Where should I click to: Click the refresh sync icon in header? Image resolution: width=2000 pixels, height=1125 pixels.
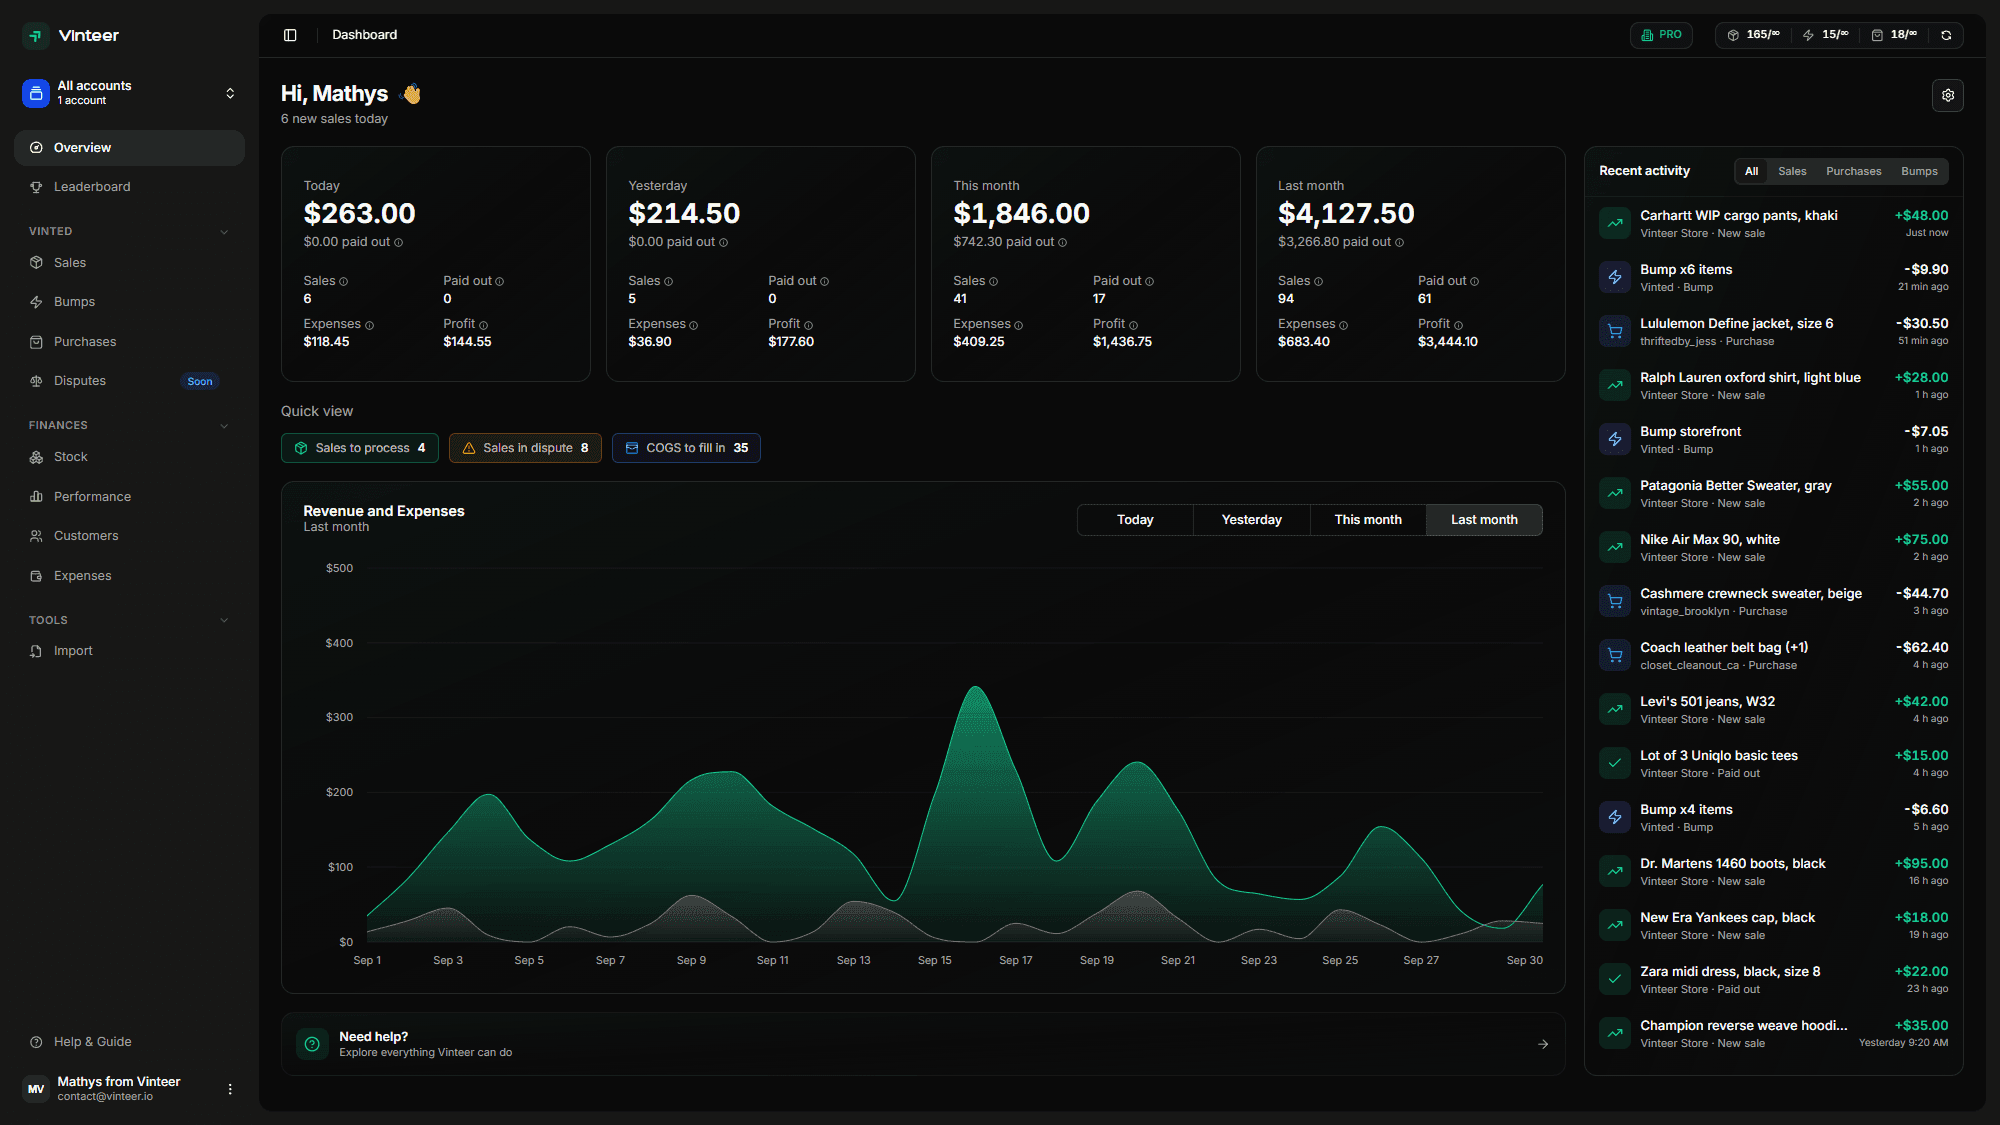[1946, 35]
